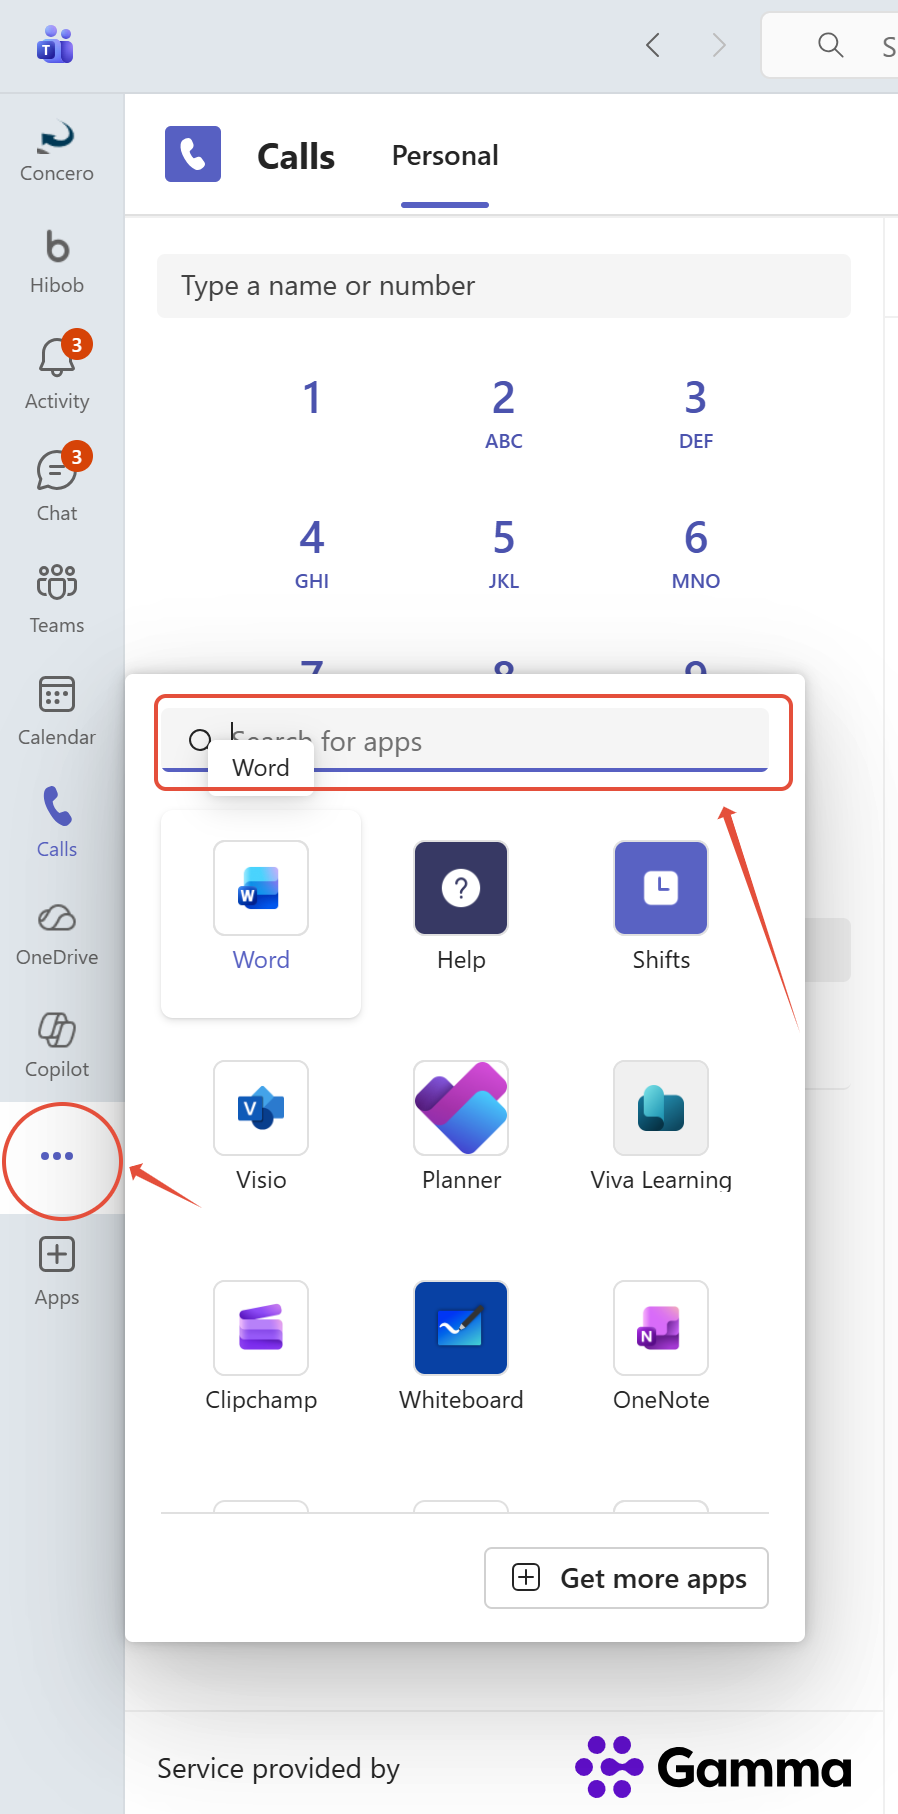This screenshot has width=898, height=1814.
Task: Dial digit 4 GHI on keypad
Action: pyautogui.click(x=312, y=552)
